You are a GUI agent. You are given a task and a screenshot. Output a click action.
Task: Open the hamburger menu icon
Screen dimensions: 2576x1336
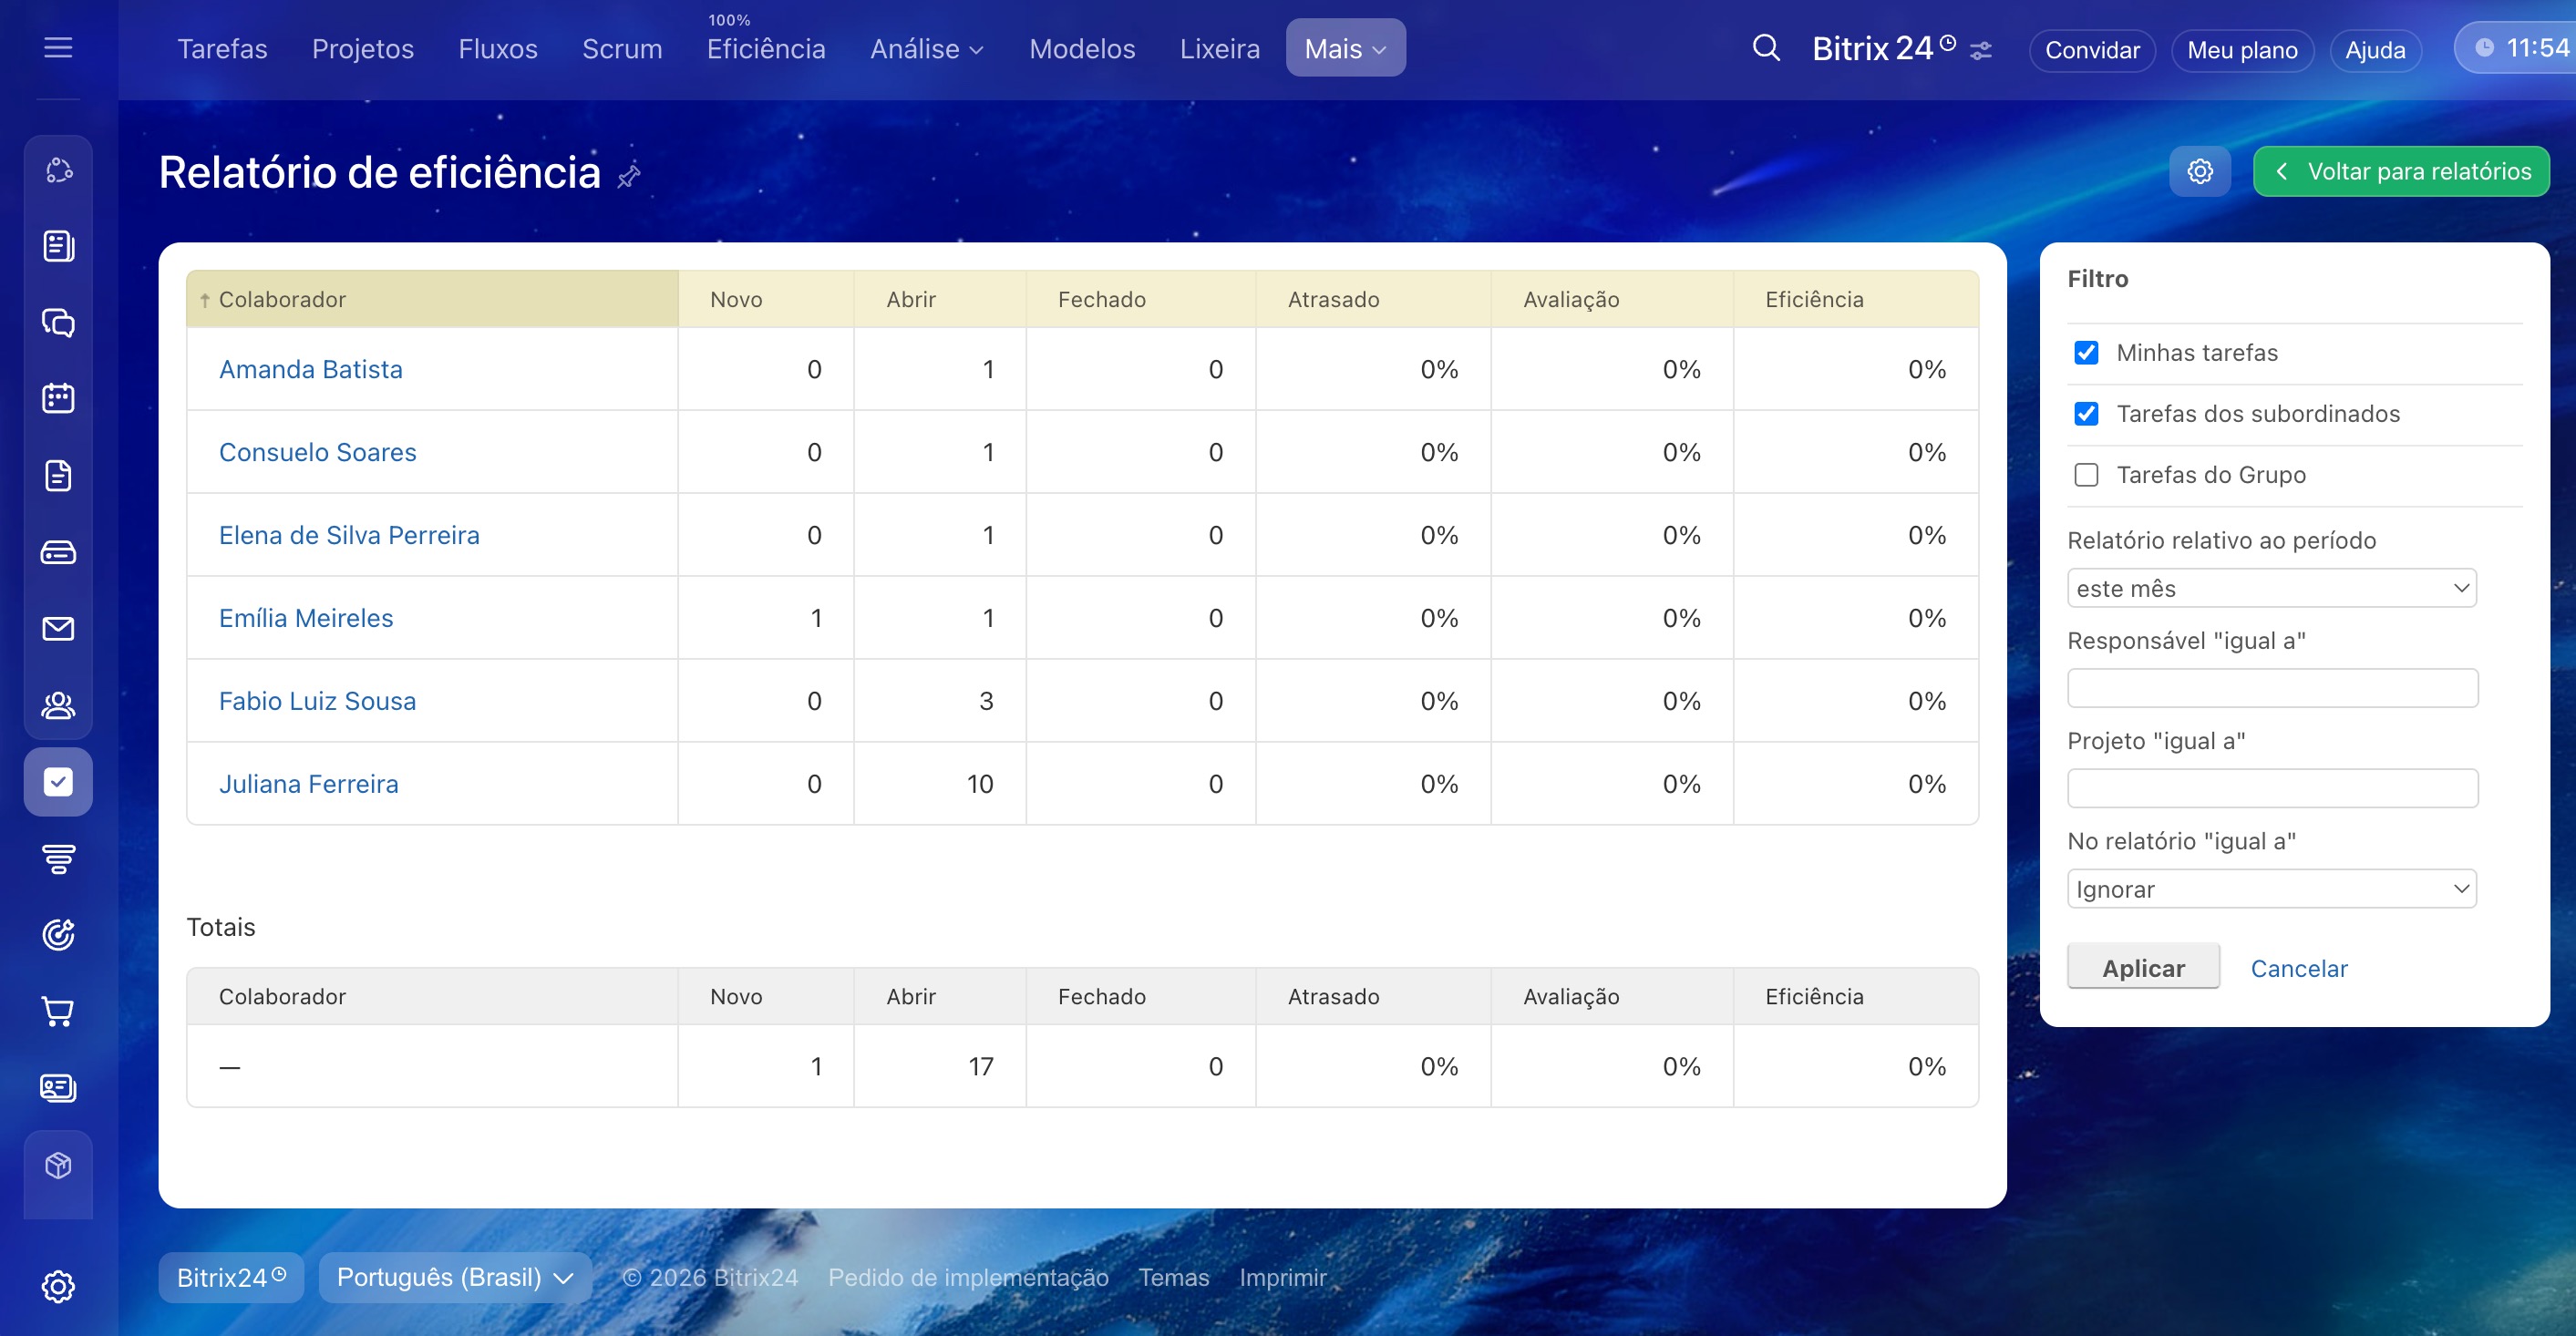click(x=58, y=48)
